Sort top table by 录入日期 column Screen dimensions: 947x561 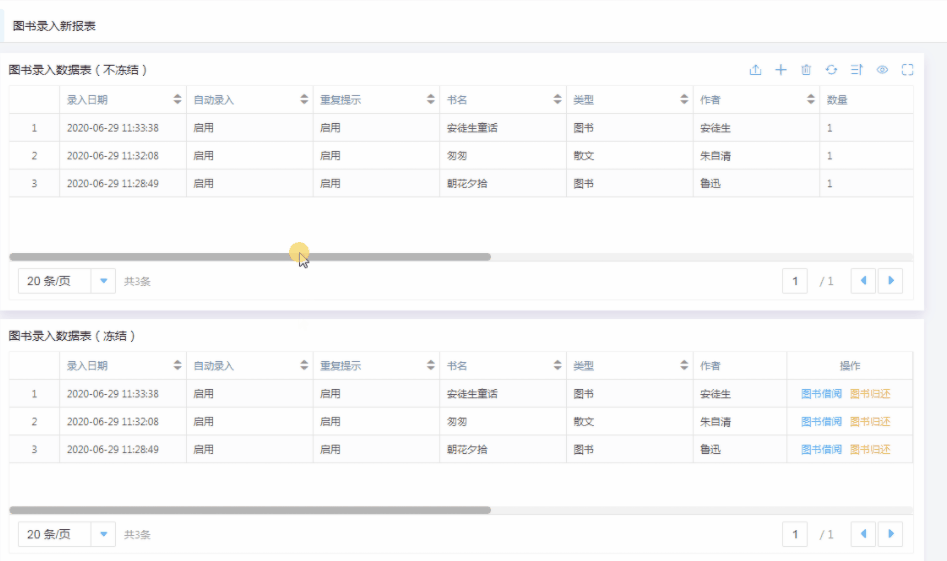[178, 100]
